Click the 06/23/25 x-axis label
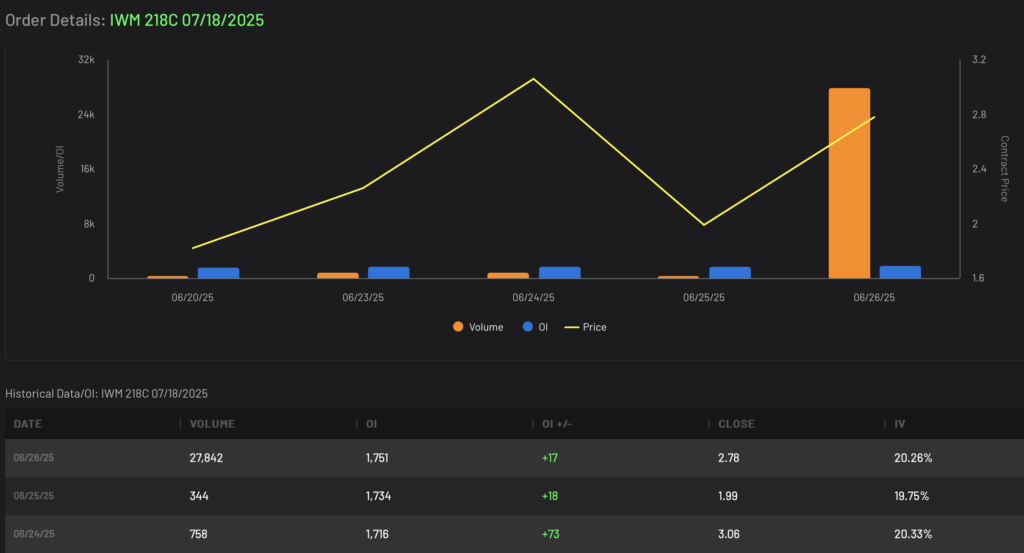Screen dimensions: 1024x553 click(363, 297)
